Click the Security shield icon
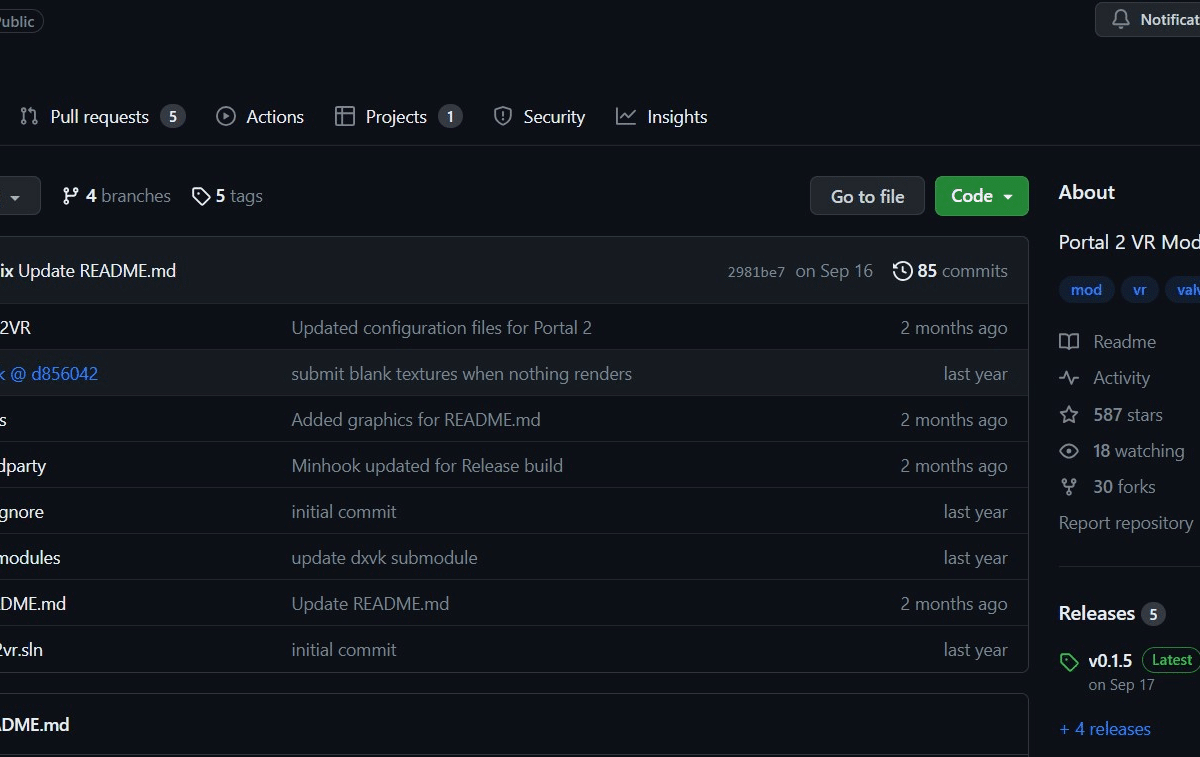This screenshot has height=757, width=1200. pos(503,116)
